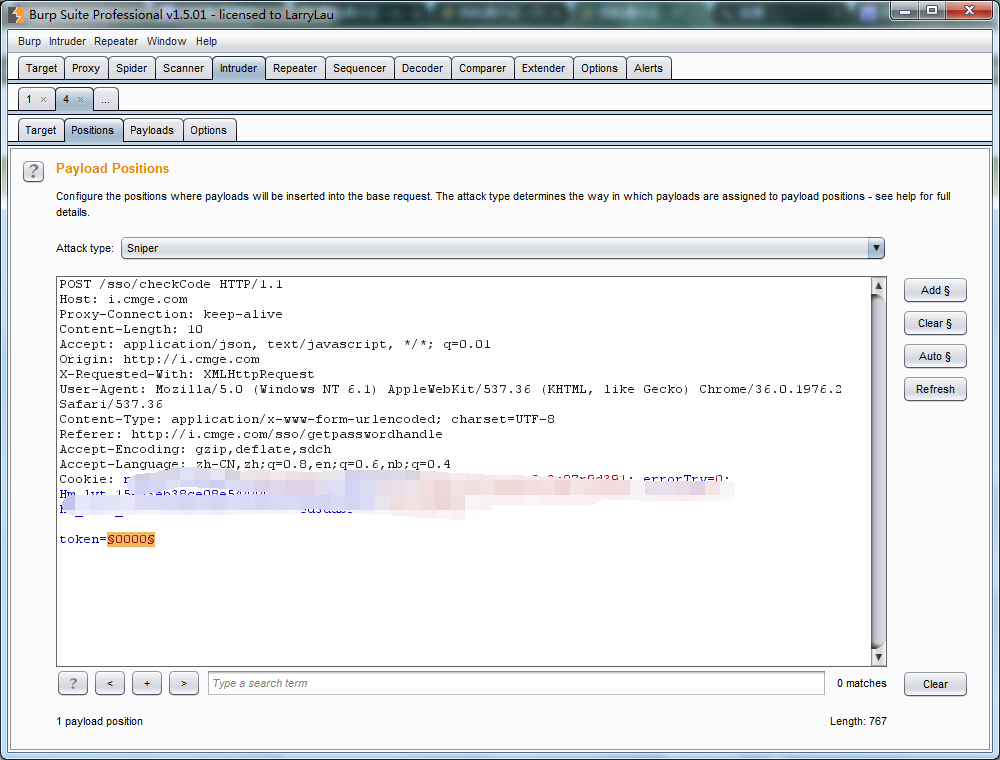
Task: Click the Refresh button
Action: coord(935,390)
